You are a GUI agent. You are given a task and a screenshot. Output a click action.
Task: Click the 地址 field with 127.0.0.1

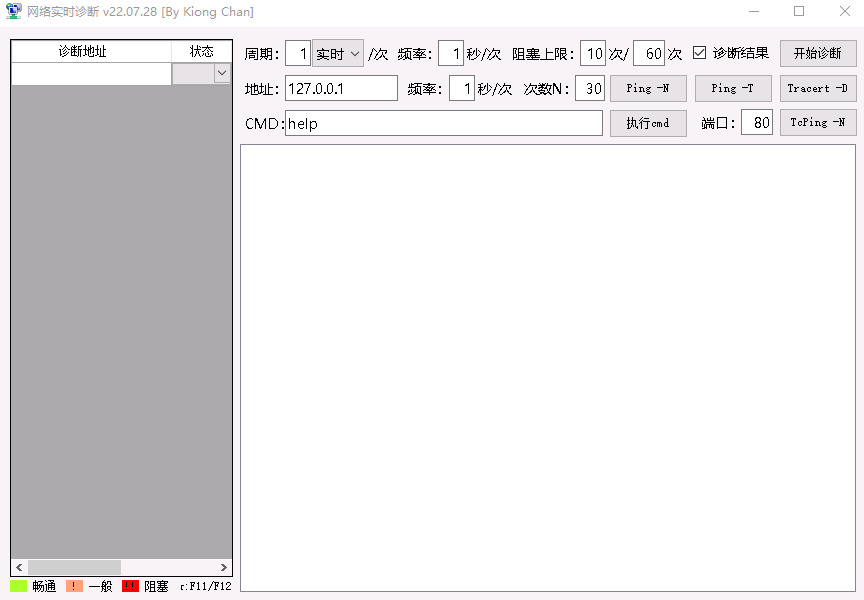(341, 88)
